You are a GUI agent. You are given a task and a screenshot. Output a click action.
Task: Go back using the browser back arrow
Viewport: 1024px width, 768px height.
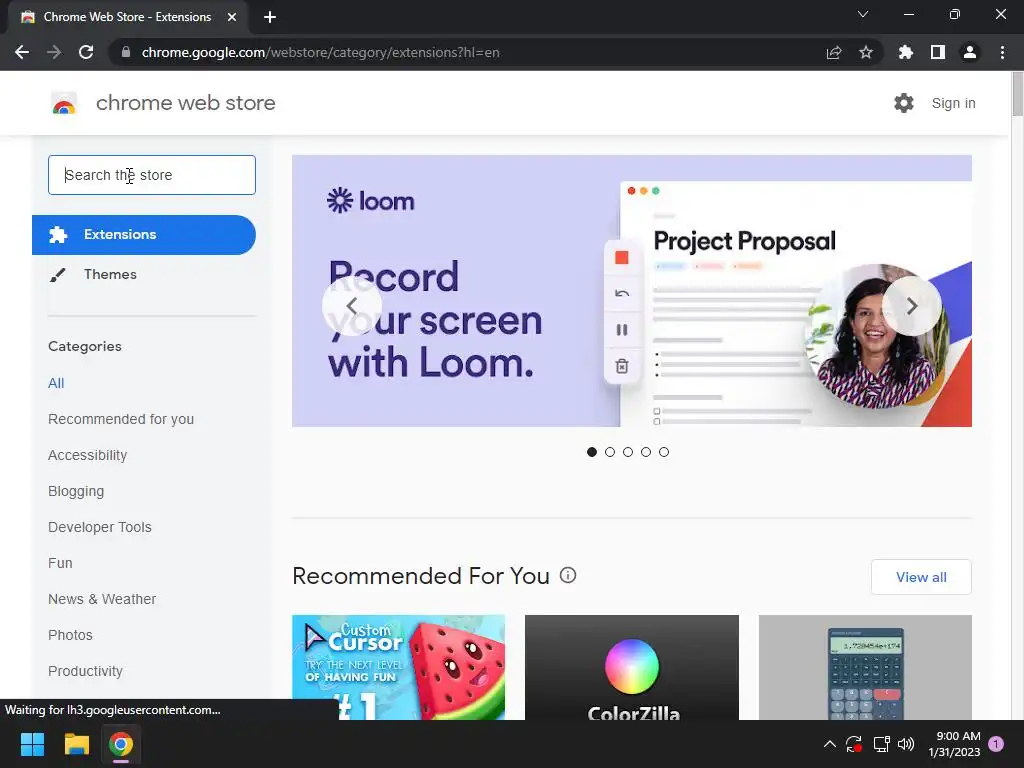click(22, 52)
